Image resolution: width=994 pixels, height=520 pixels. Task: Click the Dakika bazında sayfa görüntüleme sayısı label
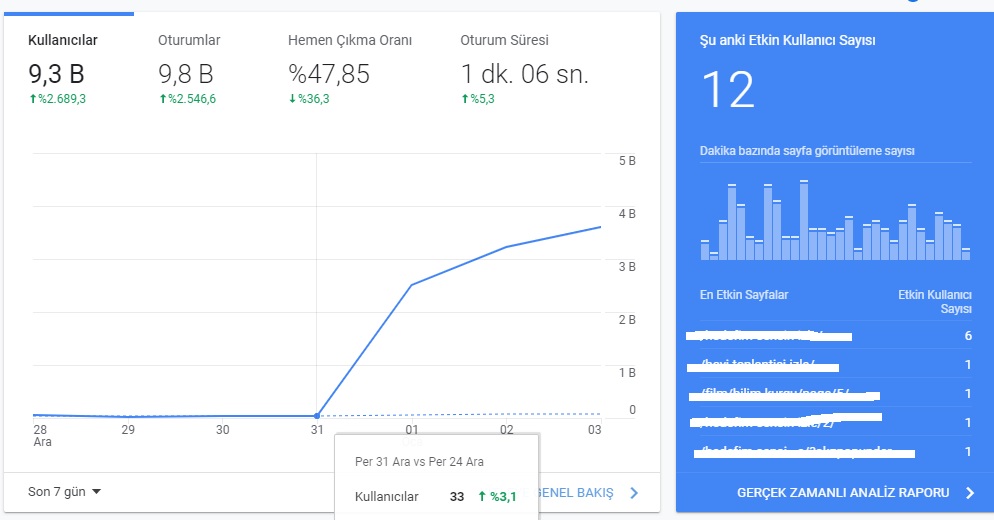point(807,151)
